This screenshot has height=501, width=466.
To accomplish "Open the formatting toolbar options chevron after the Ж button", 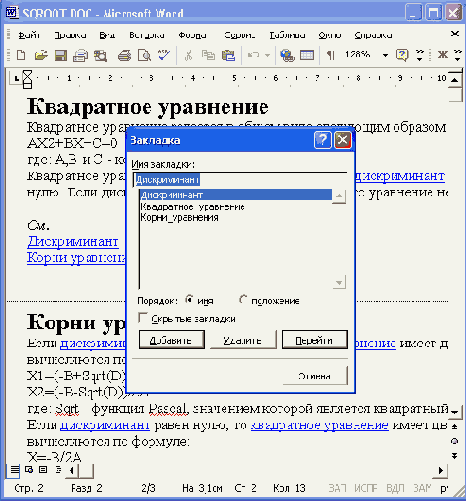I will (458, 55).
